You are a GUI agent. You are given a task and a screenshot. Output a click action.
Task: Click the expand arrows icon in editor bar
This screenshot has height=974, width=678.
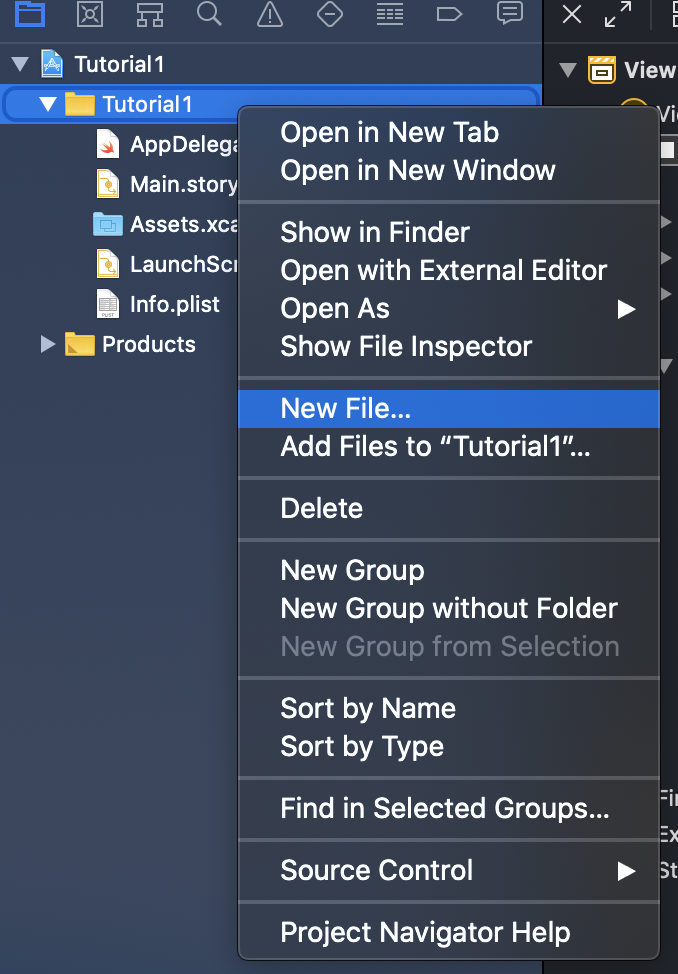[x=618, y=14]
